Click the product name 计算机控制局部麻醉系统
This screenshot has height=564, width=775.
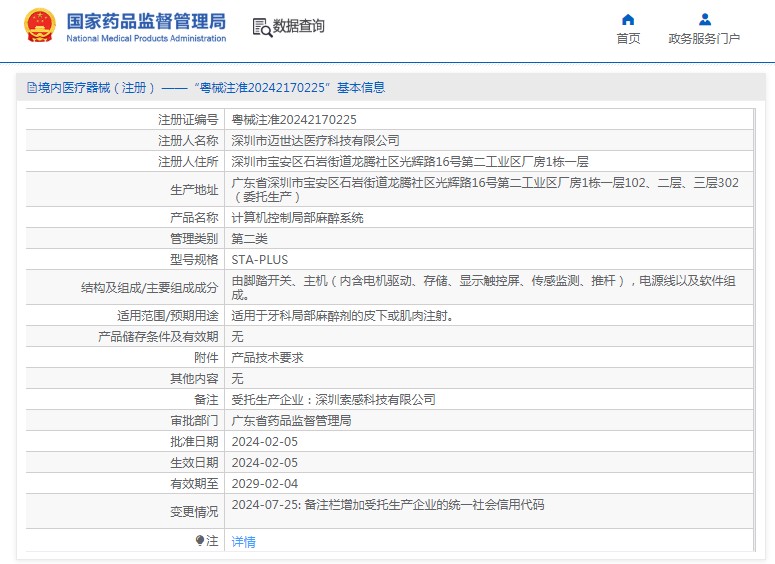point(297,217)
